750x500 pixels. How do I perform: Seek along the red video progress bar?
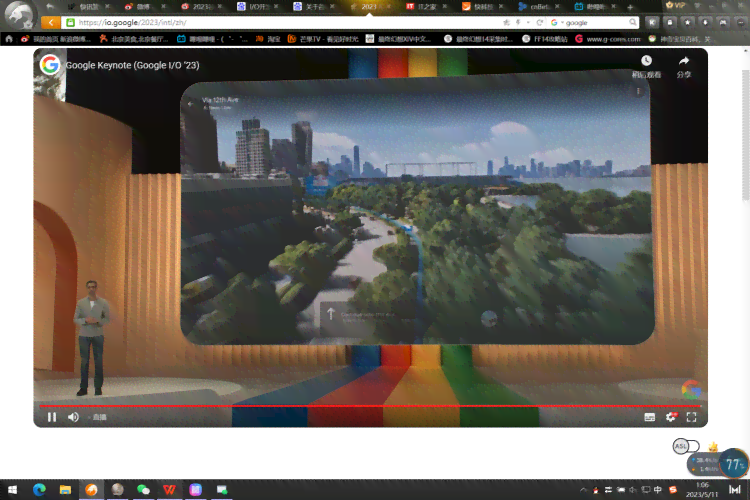(370, 406)
